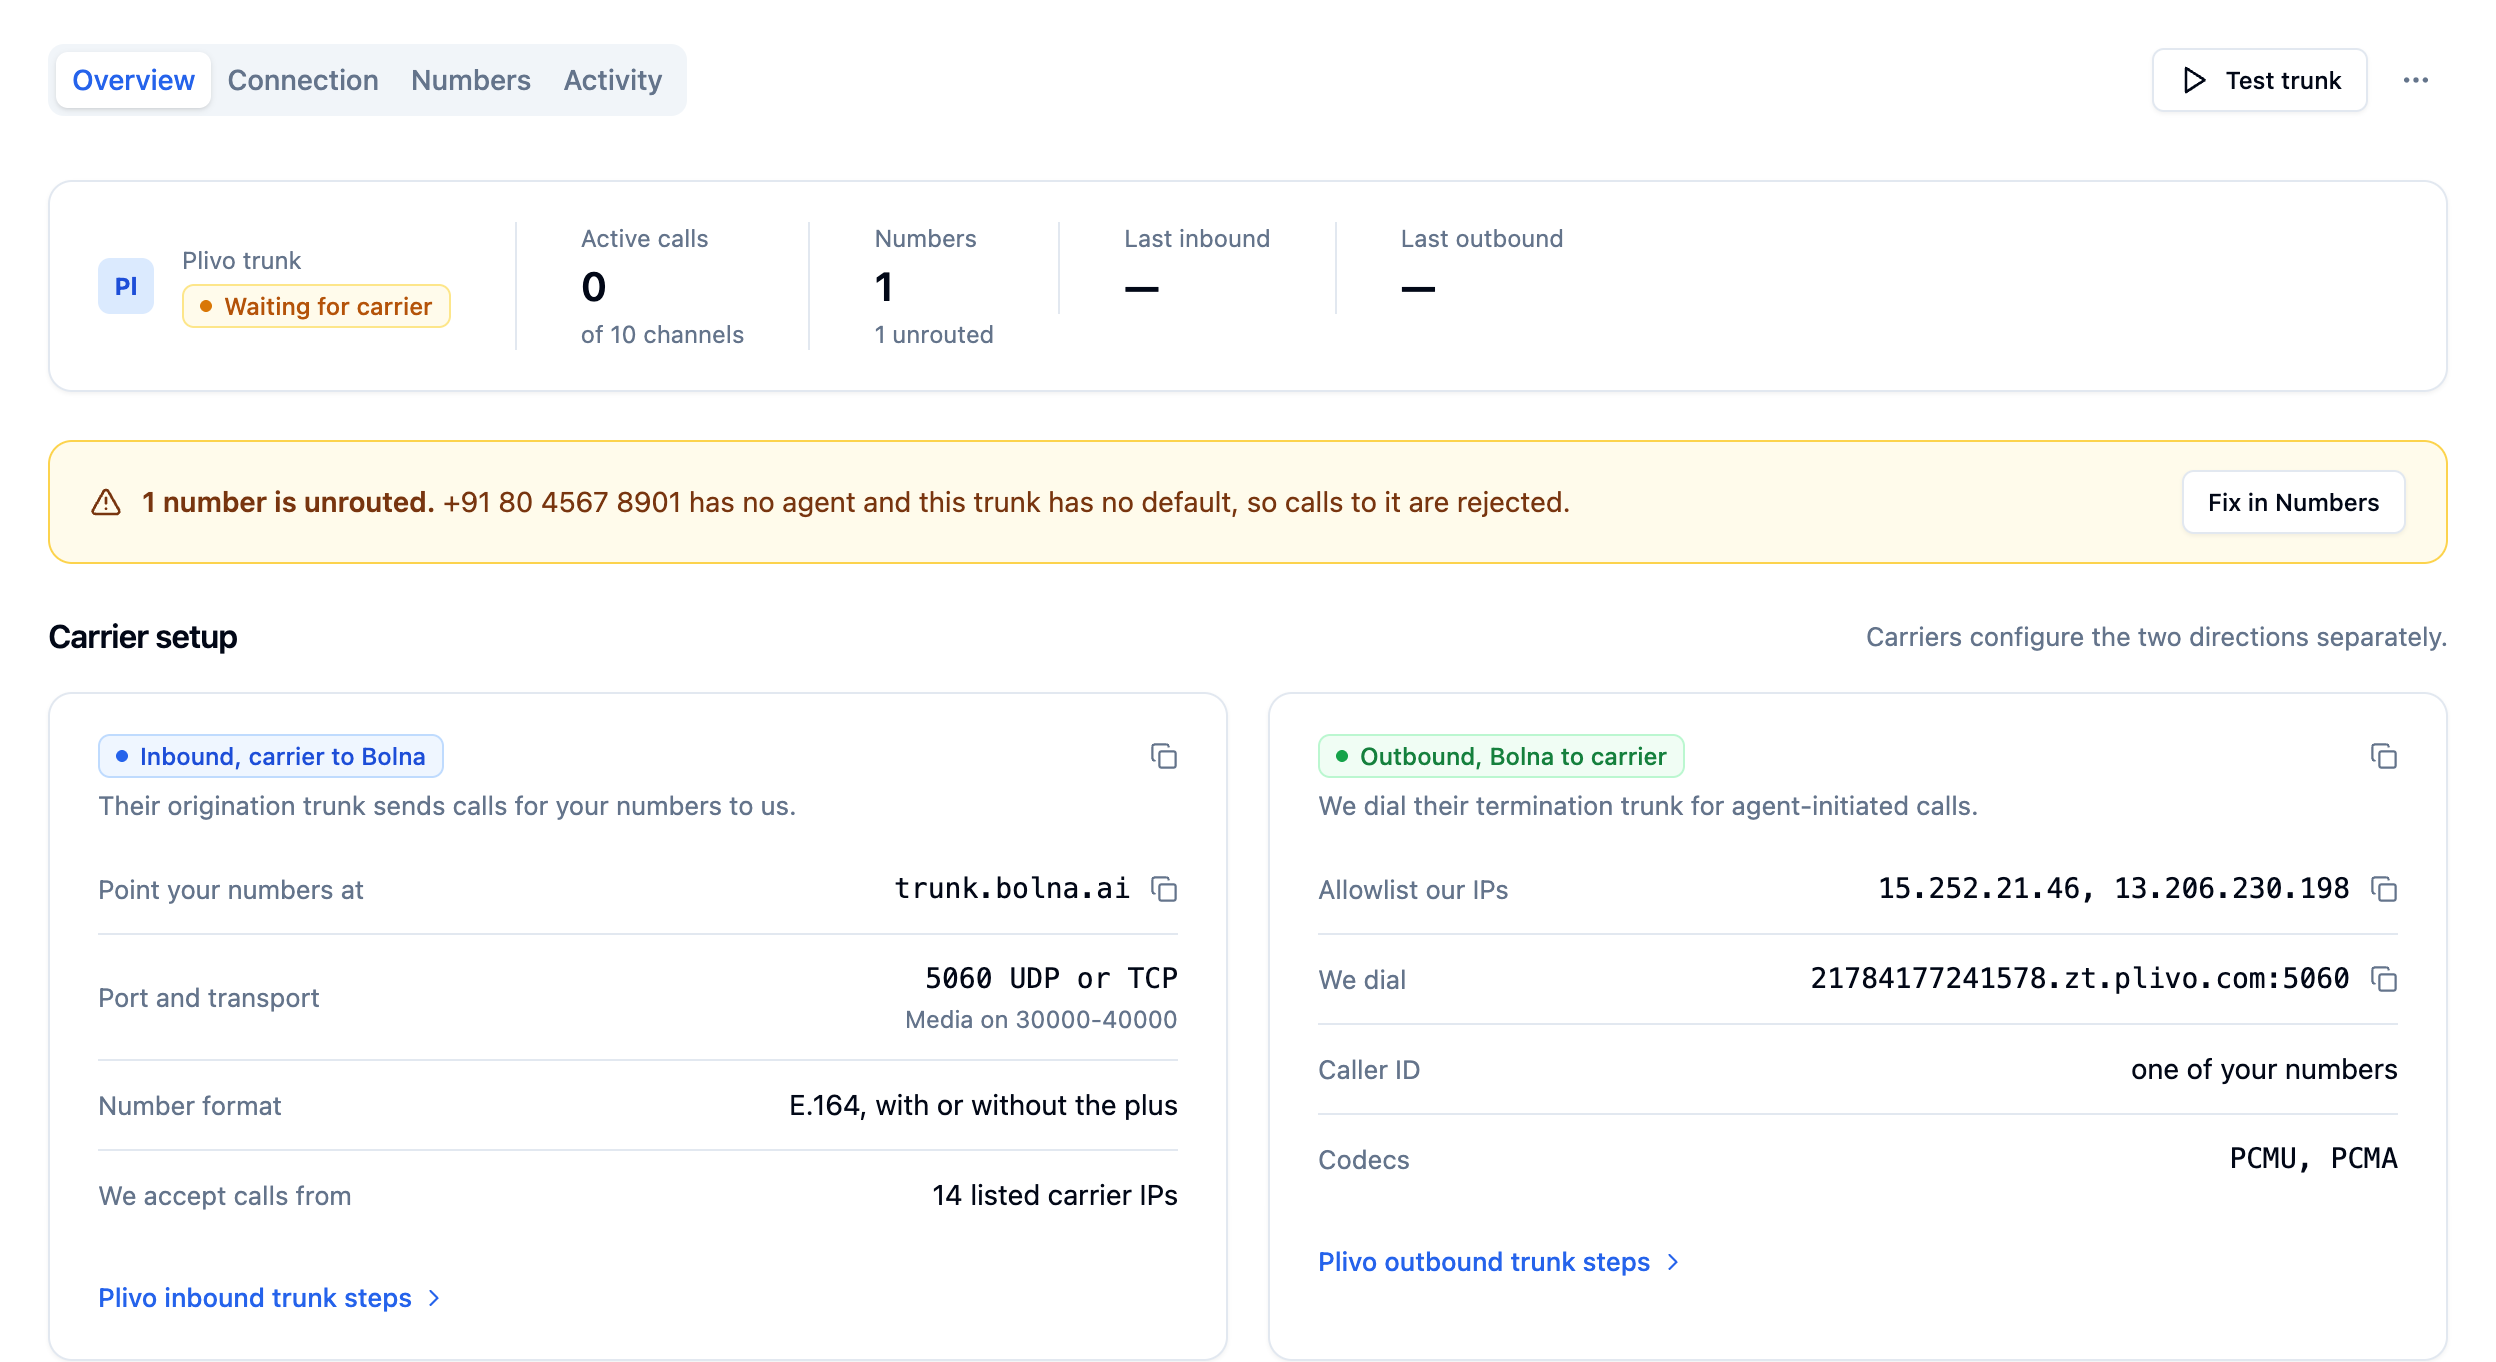
Task: Click the PI carrier avatar badge
Action: (x=126, y=286)
